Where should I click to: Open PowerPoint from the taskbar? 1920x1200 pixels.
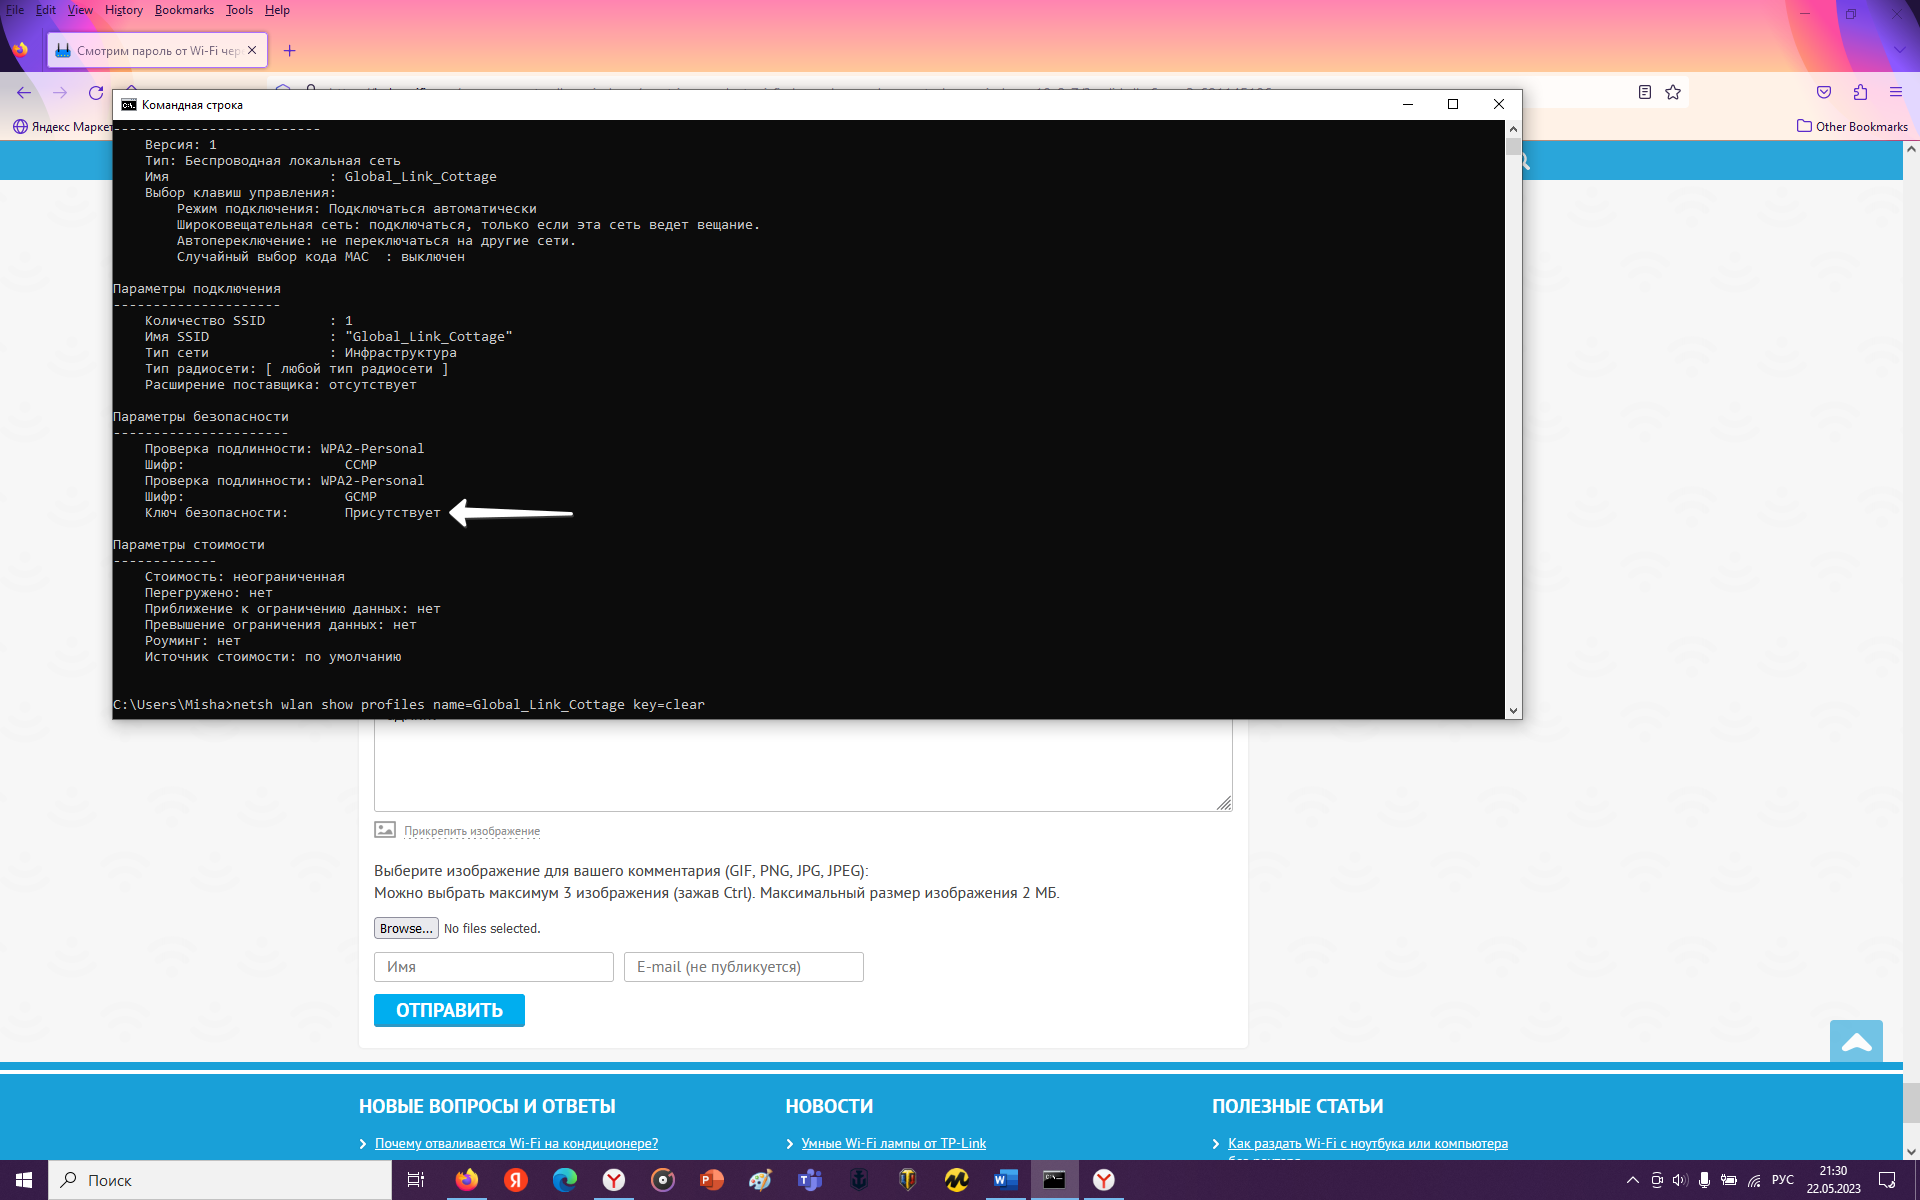712,1180
